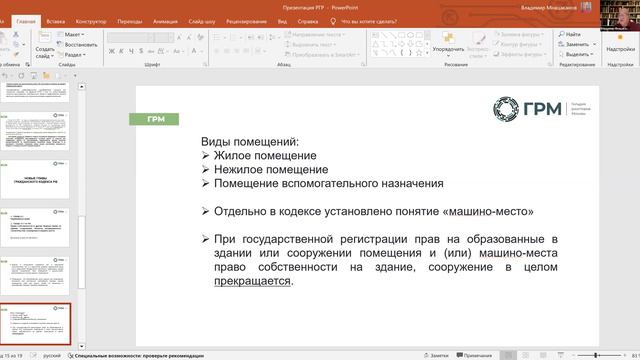Switch to the Рецензирование tab
The image size is (640, 360).
(246, 21)
